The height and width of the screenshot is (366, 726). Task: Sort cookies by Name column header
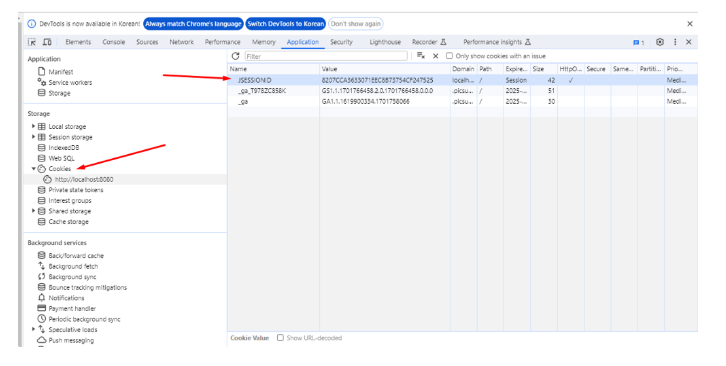pyautogui.click(x=273, y=69)
